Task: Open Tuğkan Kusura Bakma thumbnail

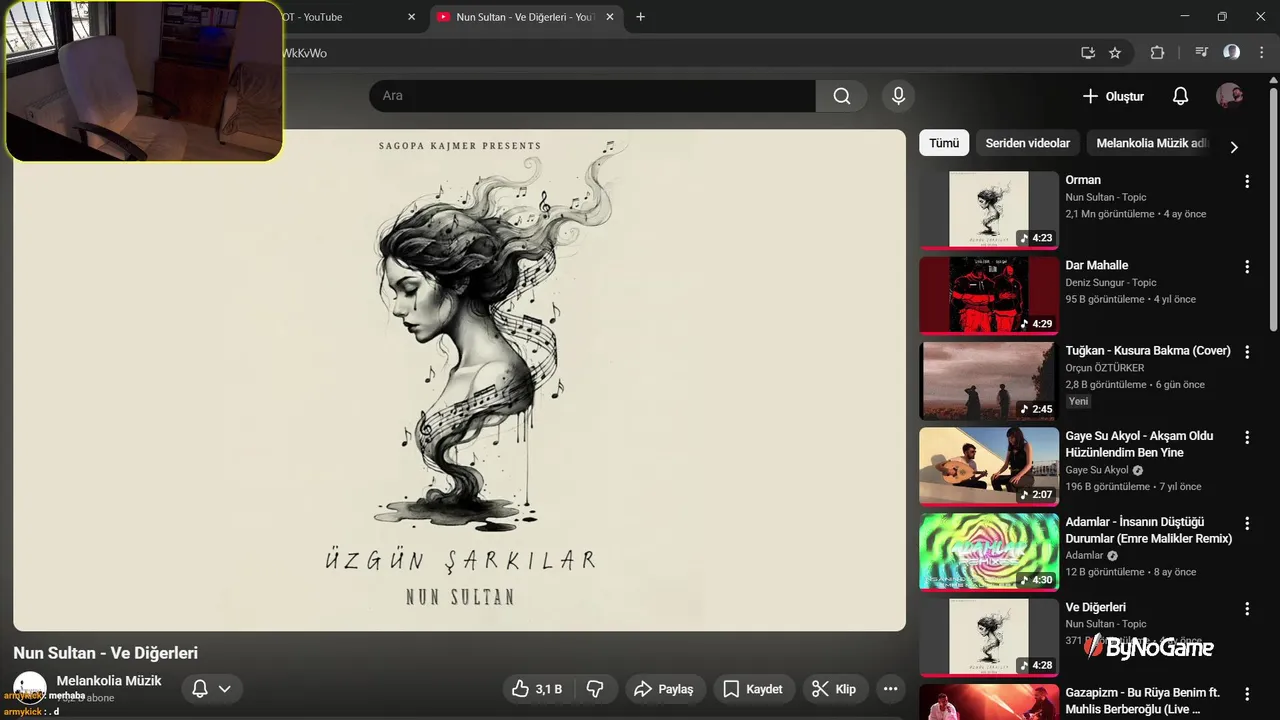Action: pyautogui.click(x=989, y=381)
